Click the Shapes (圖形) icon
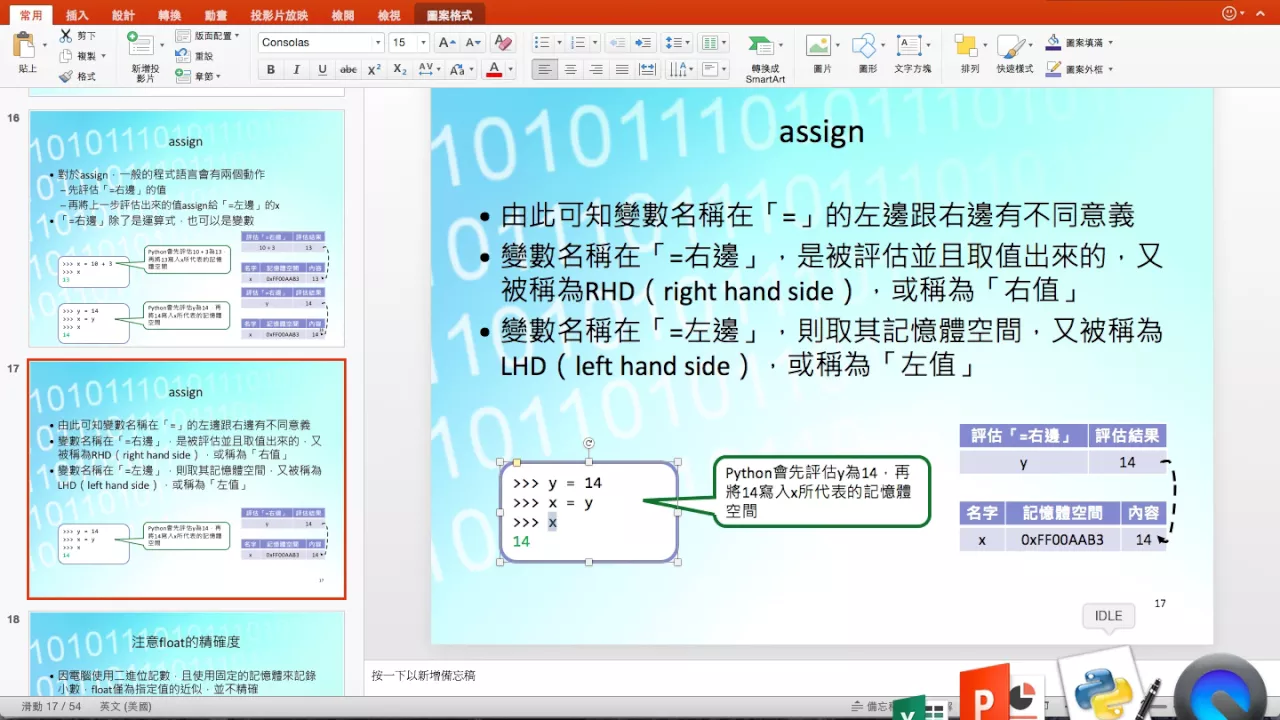 pos(865,46)
